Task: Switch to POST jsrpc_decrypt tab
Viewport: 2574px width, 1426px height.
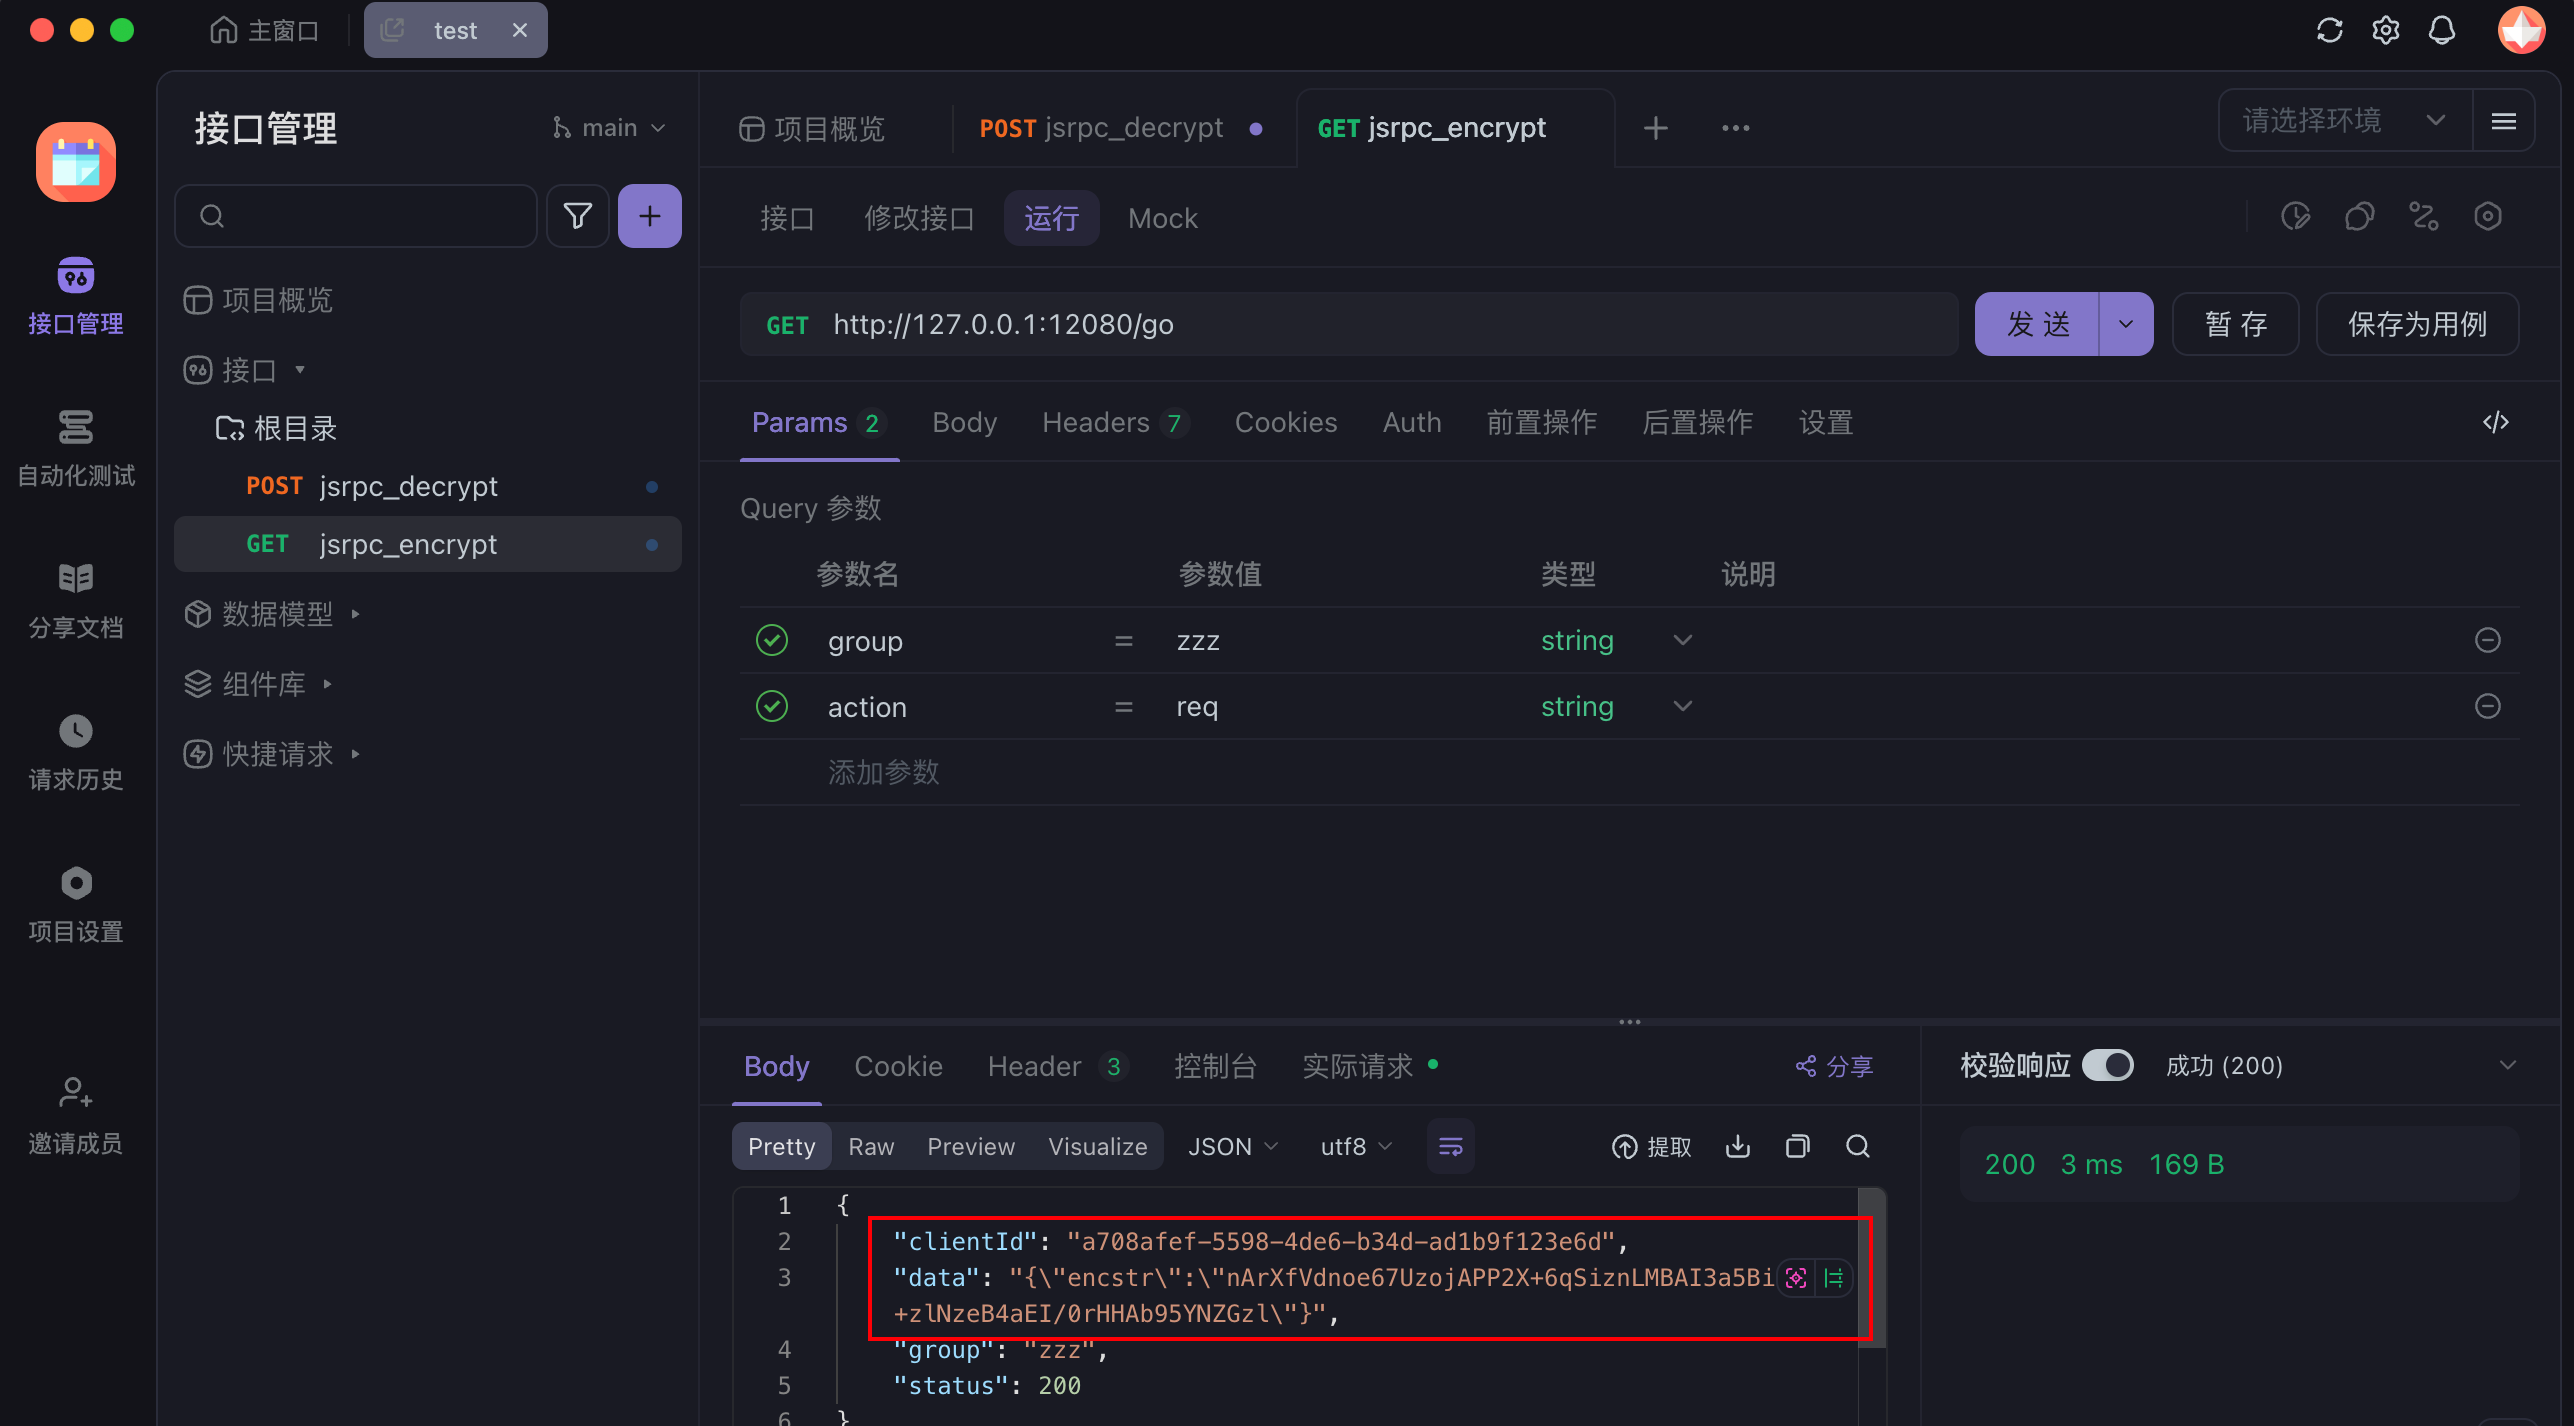Action: tap(1120, 128)
